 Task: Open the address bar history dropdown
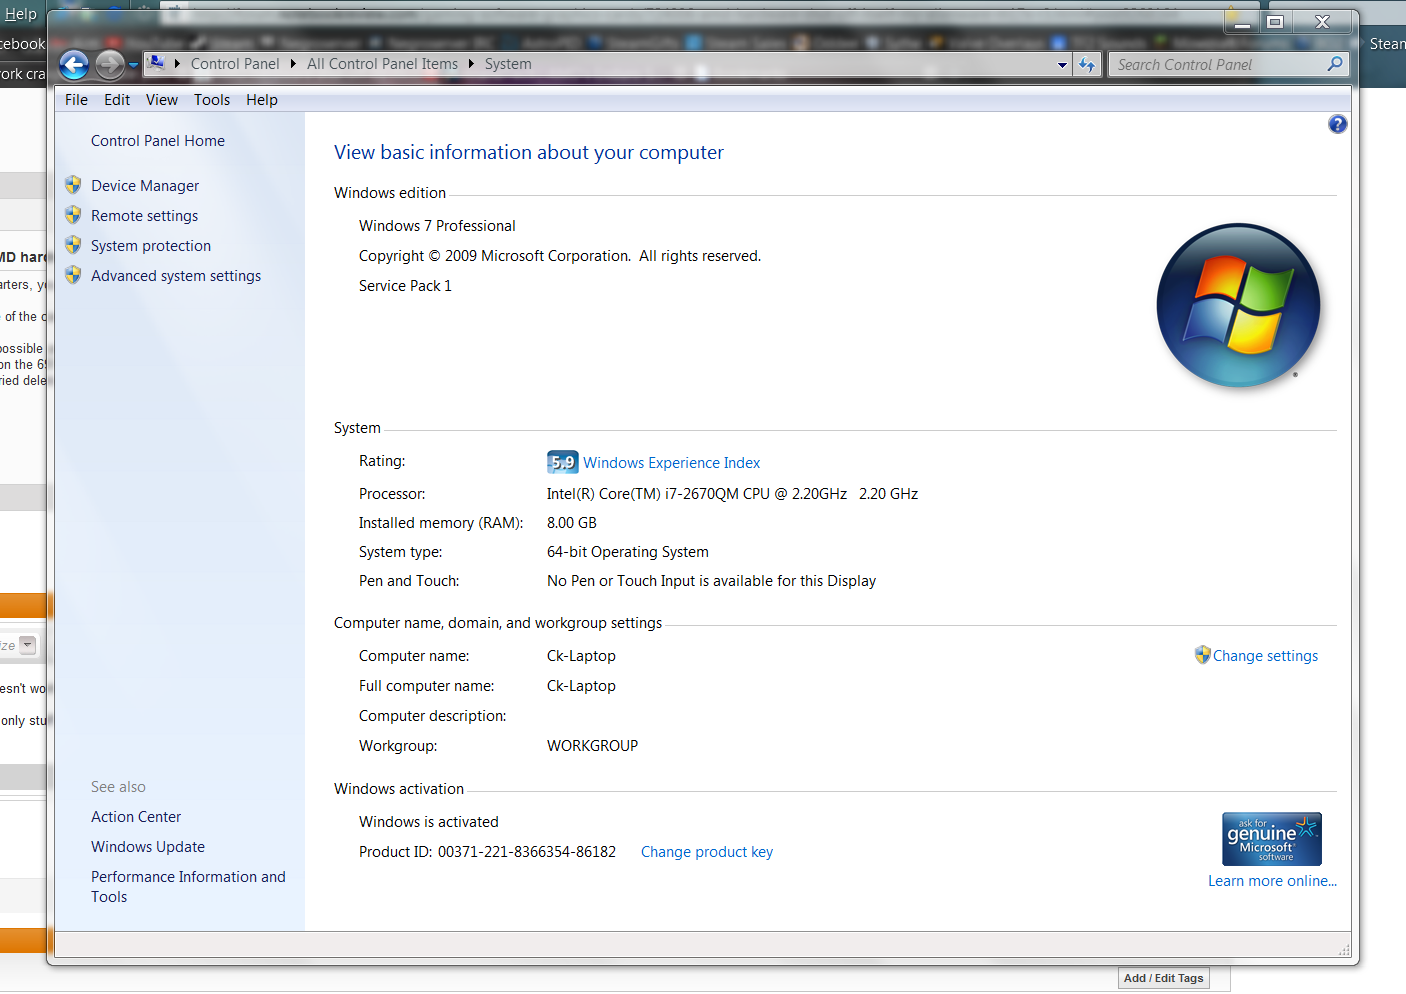tap(1062, 65)
